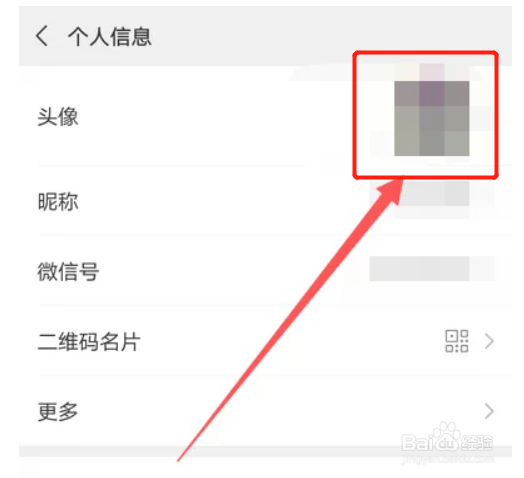Click the Baidu 经验 watermark logo

(447, 443)
